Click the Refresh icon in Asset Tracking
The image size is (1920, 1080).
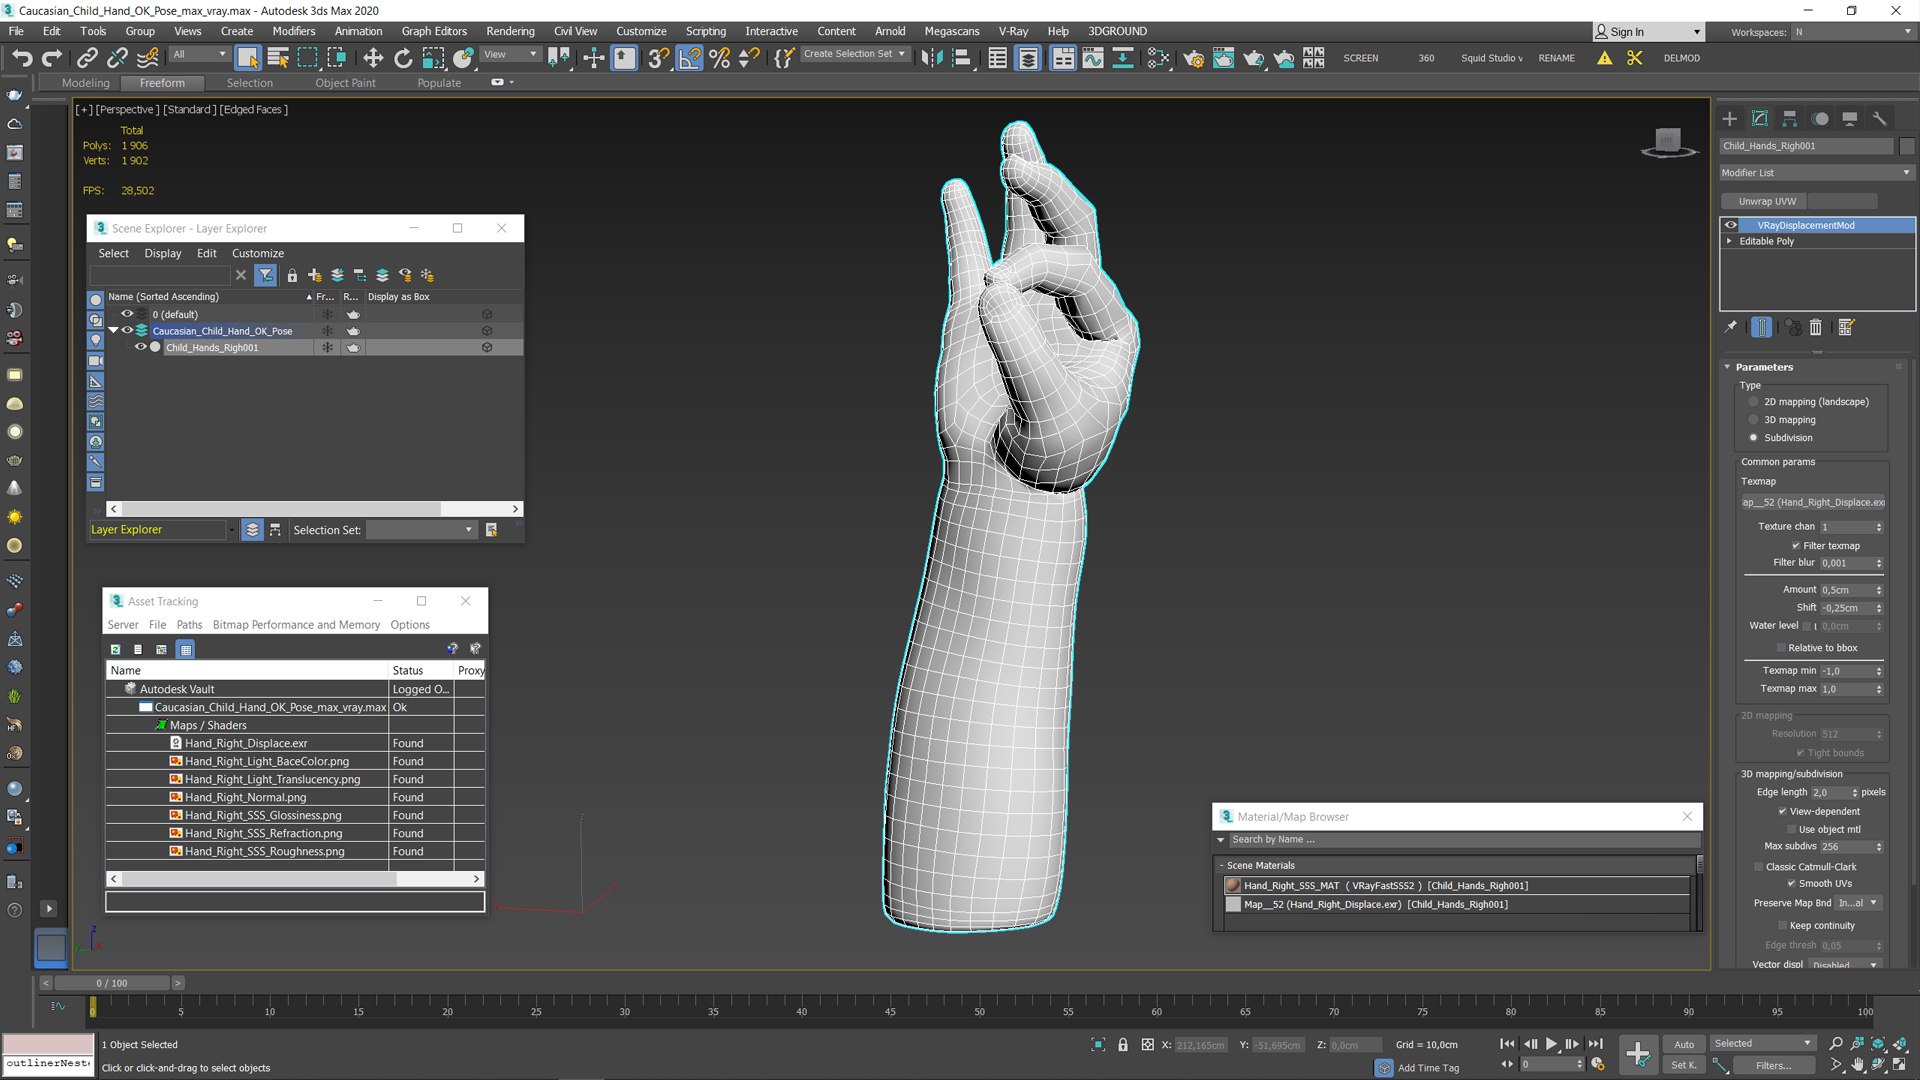(x=115, y=649)
